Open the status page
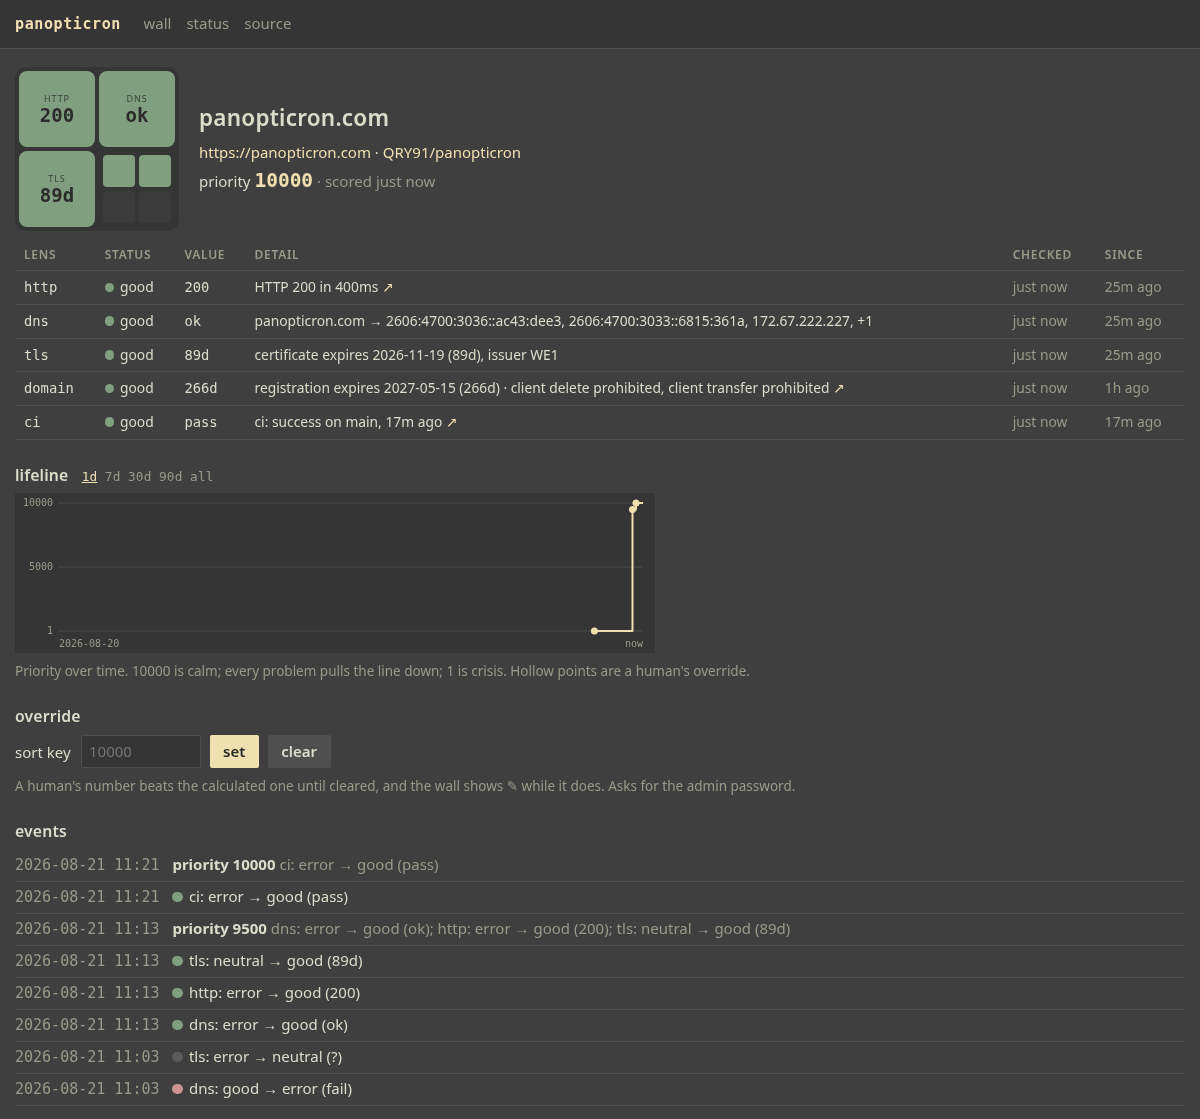 point(208,23)
